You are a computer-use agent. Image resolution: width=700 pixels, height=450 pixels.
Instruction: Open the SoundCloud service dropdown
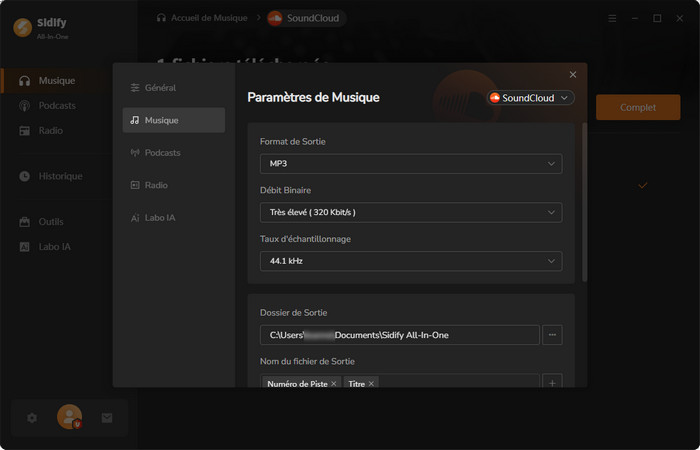pyautogui.click(x=530, y=98)
